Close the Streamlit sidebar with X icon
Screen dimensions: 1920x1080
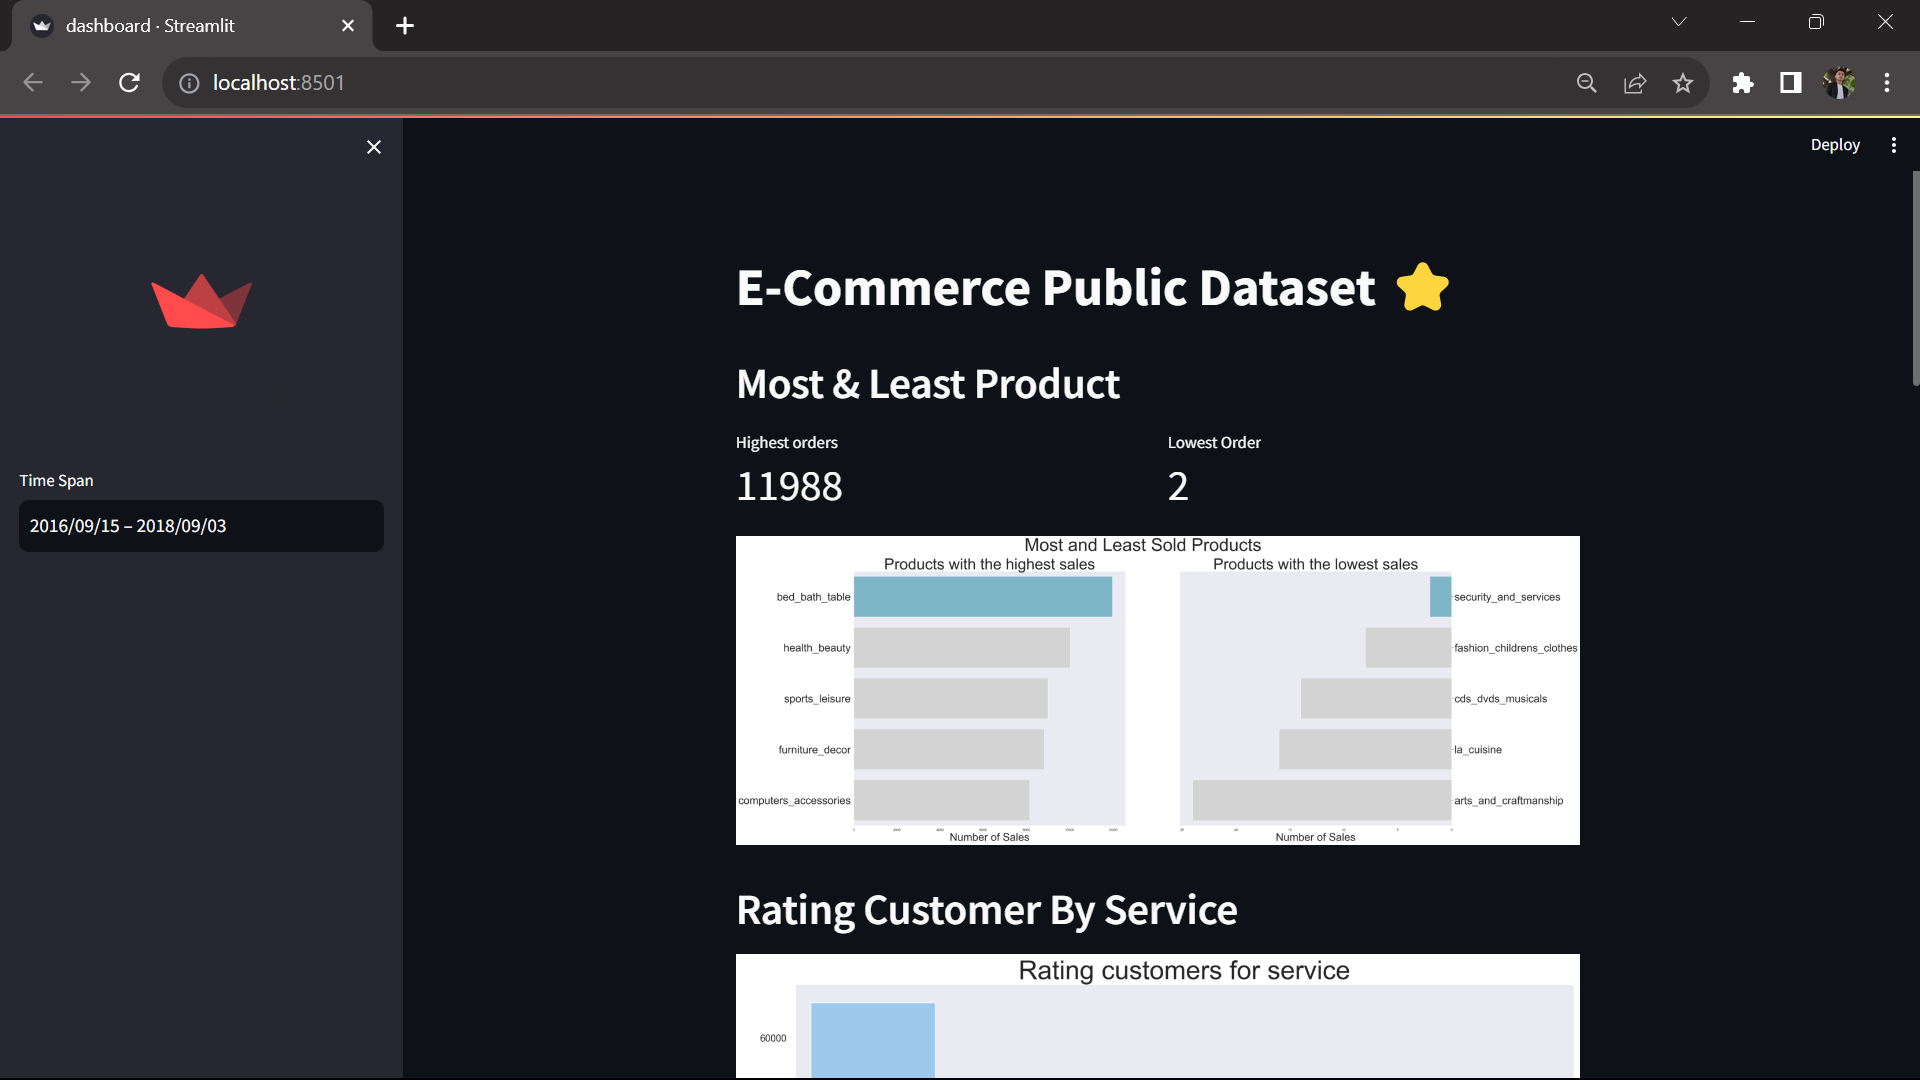374,147
